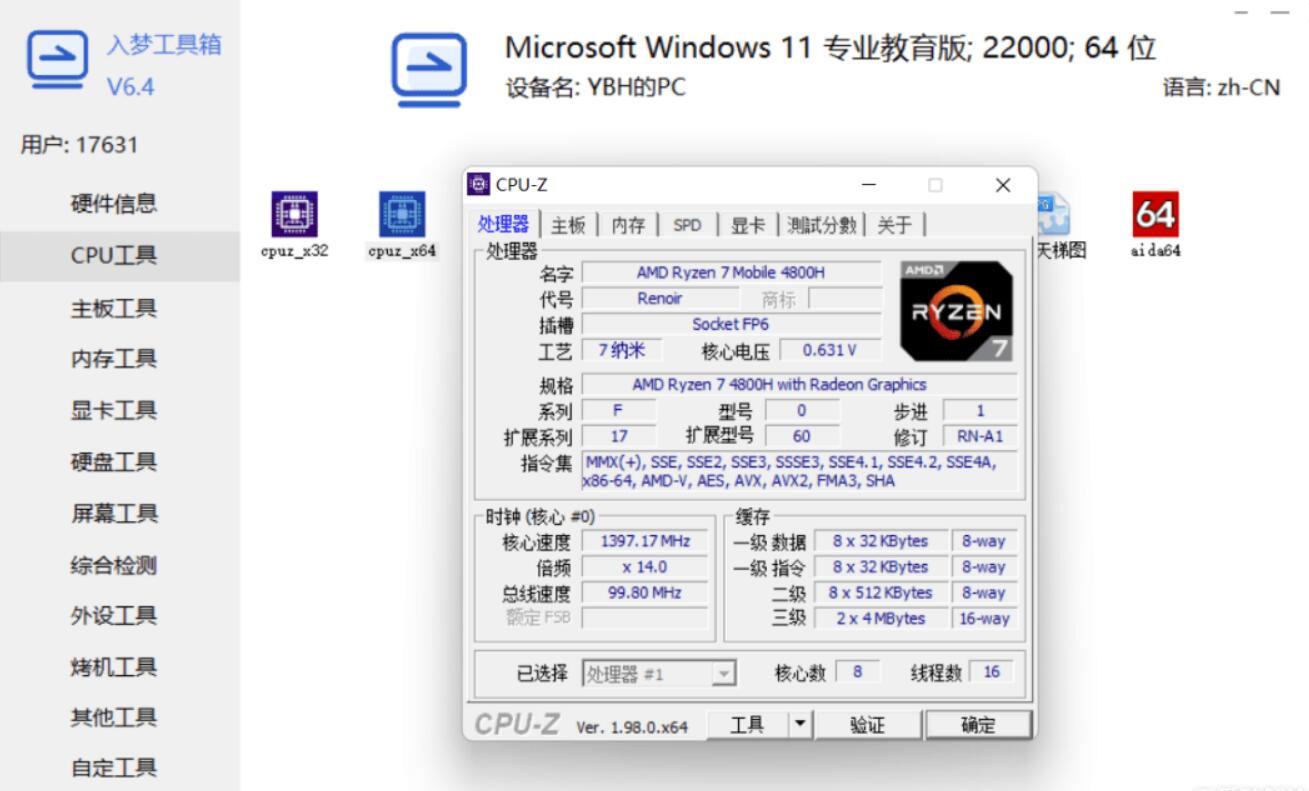Switch to the 关于 tab in CPU-Z
Image resolution: width=1309 pixels, height=791 pixels.
click(x=895, y=225)
